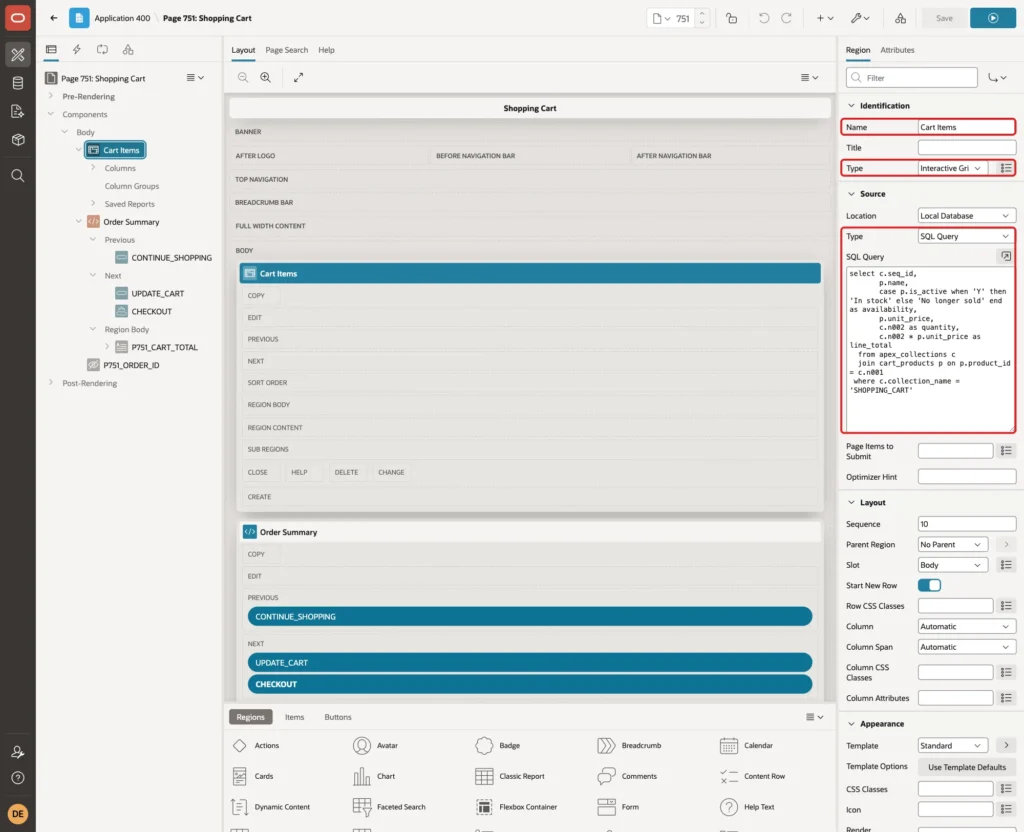Collapse the Source section

[x=851, y=193]
